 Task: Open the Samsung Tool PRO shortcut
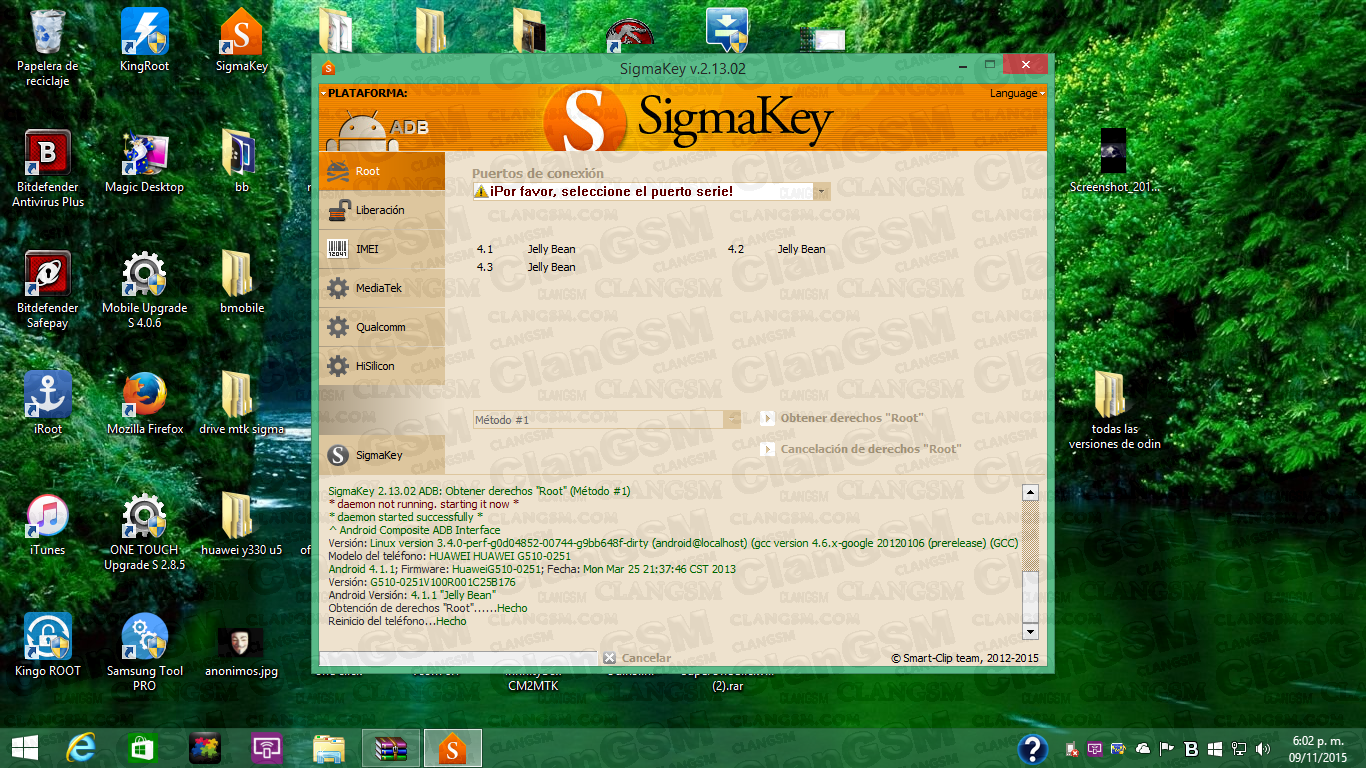click(x=144, y=652)
